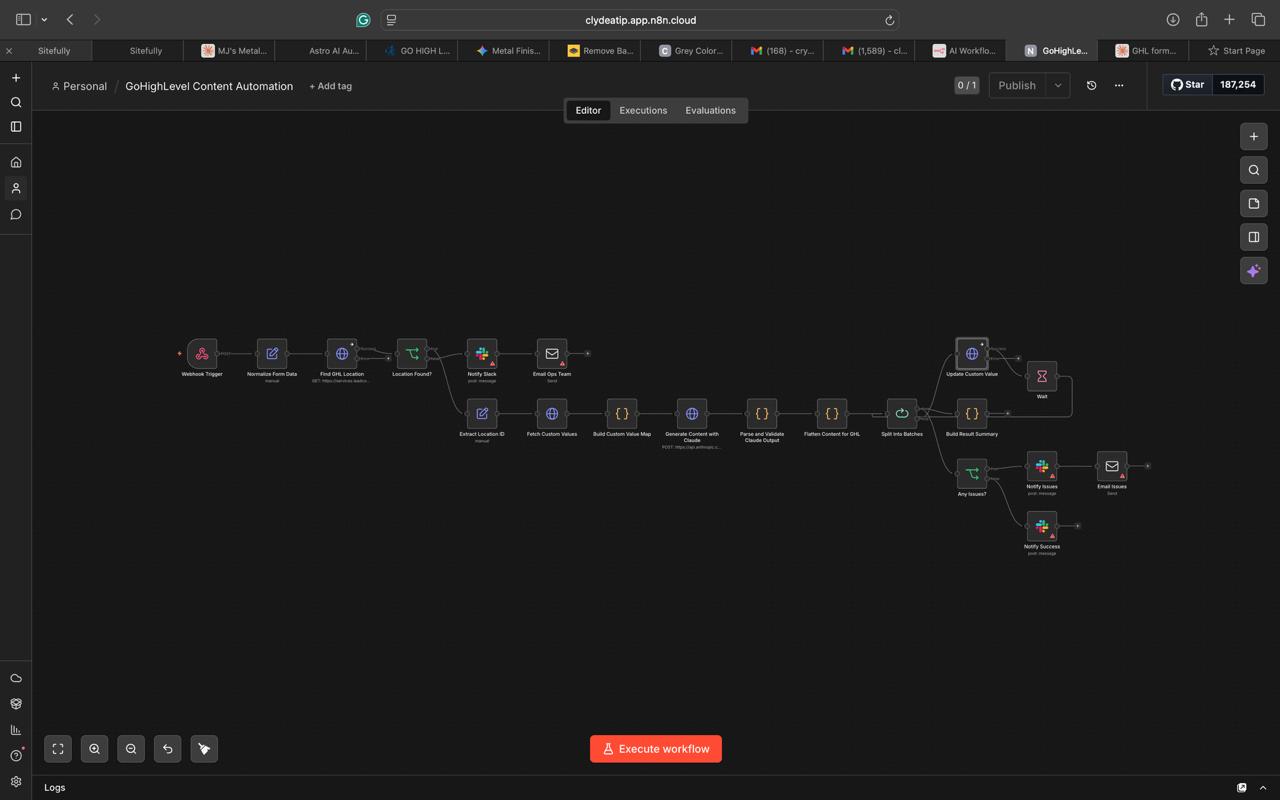
Task: Click the 0 / 1 issues counter
Action: click(967, 86)
